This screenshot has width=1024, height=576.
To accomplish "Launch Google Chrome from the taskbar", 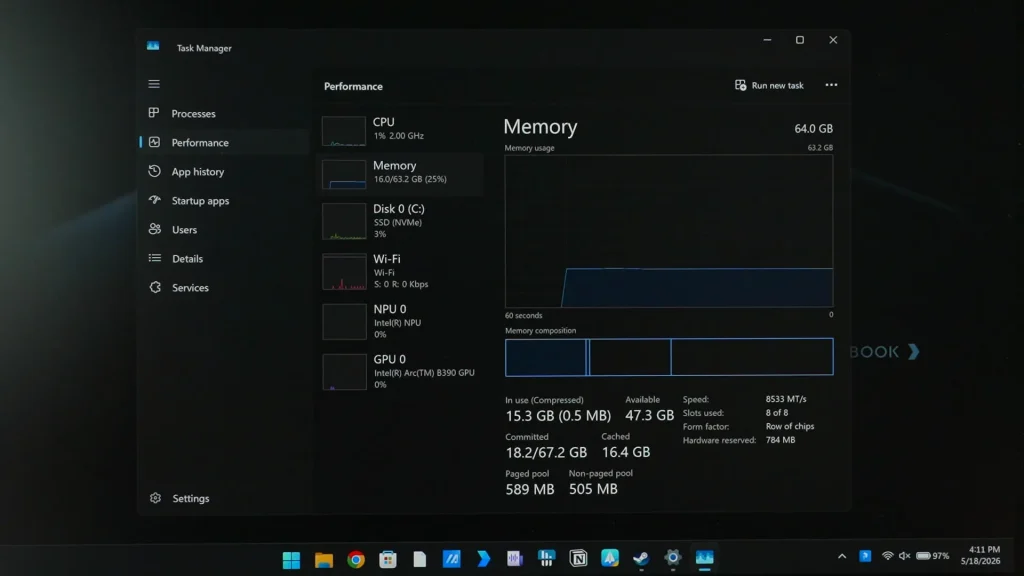I will click(356, 560).
